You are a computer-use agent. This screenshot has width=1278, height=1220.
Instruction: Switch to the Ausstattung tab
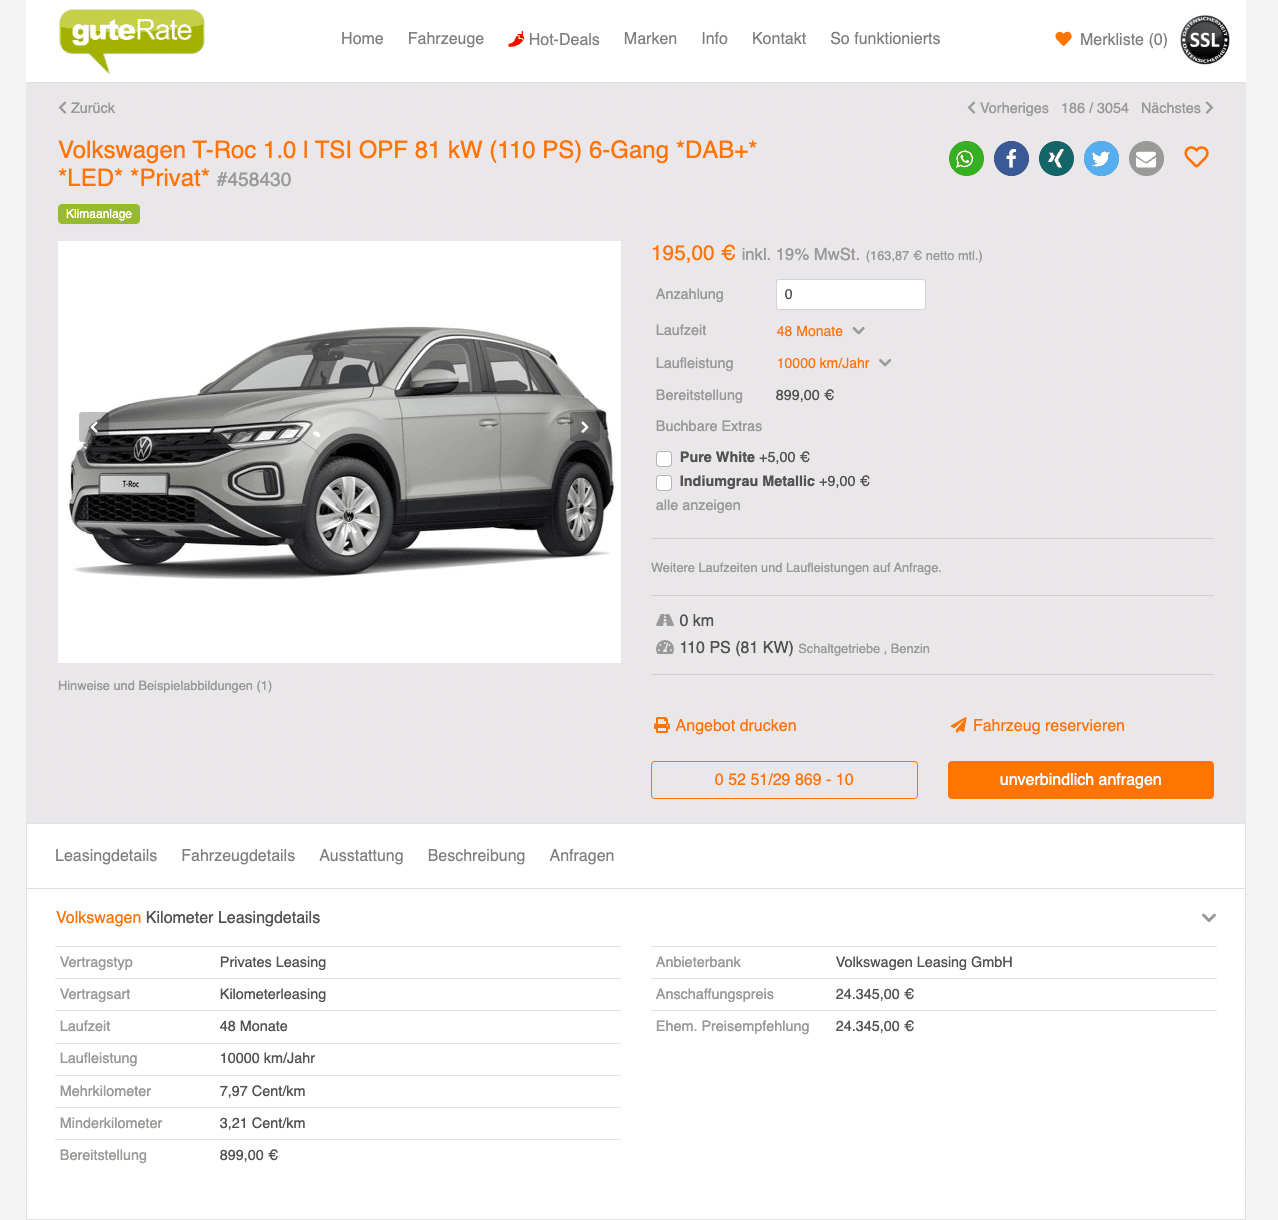click(x=361, y=856)
